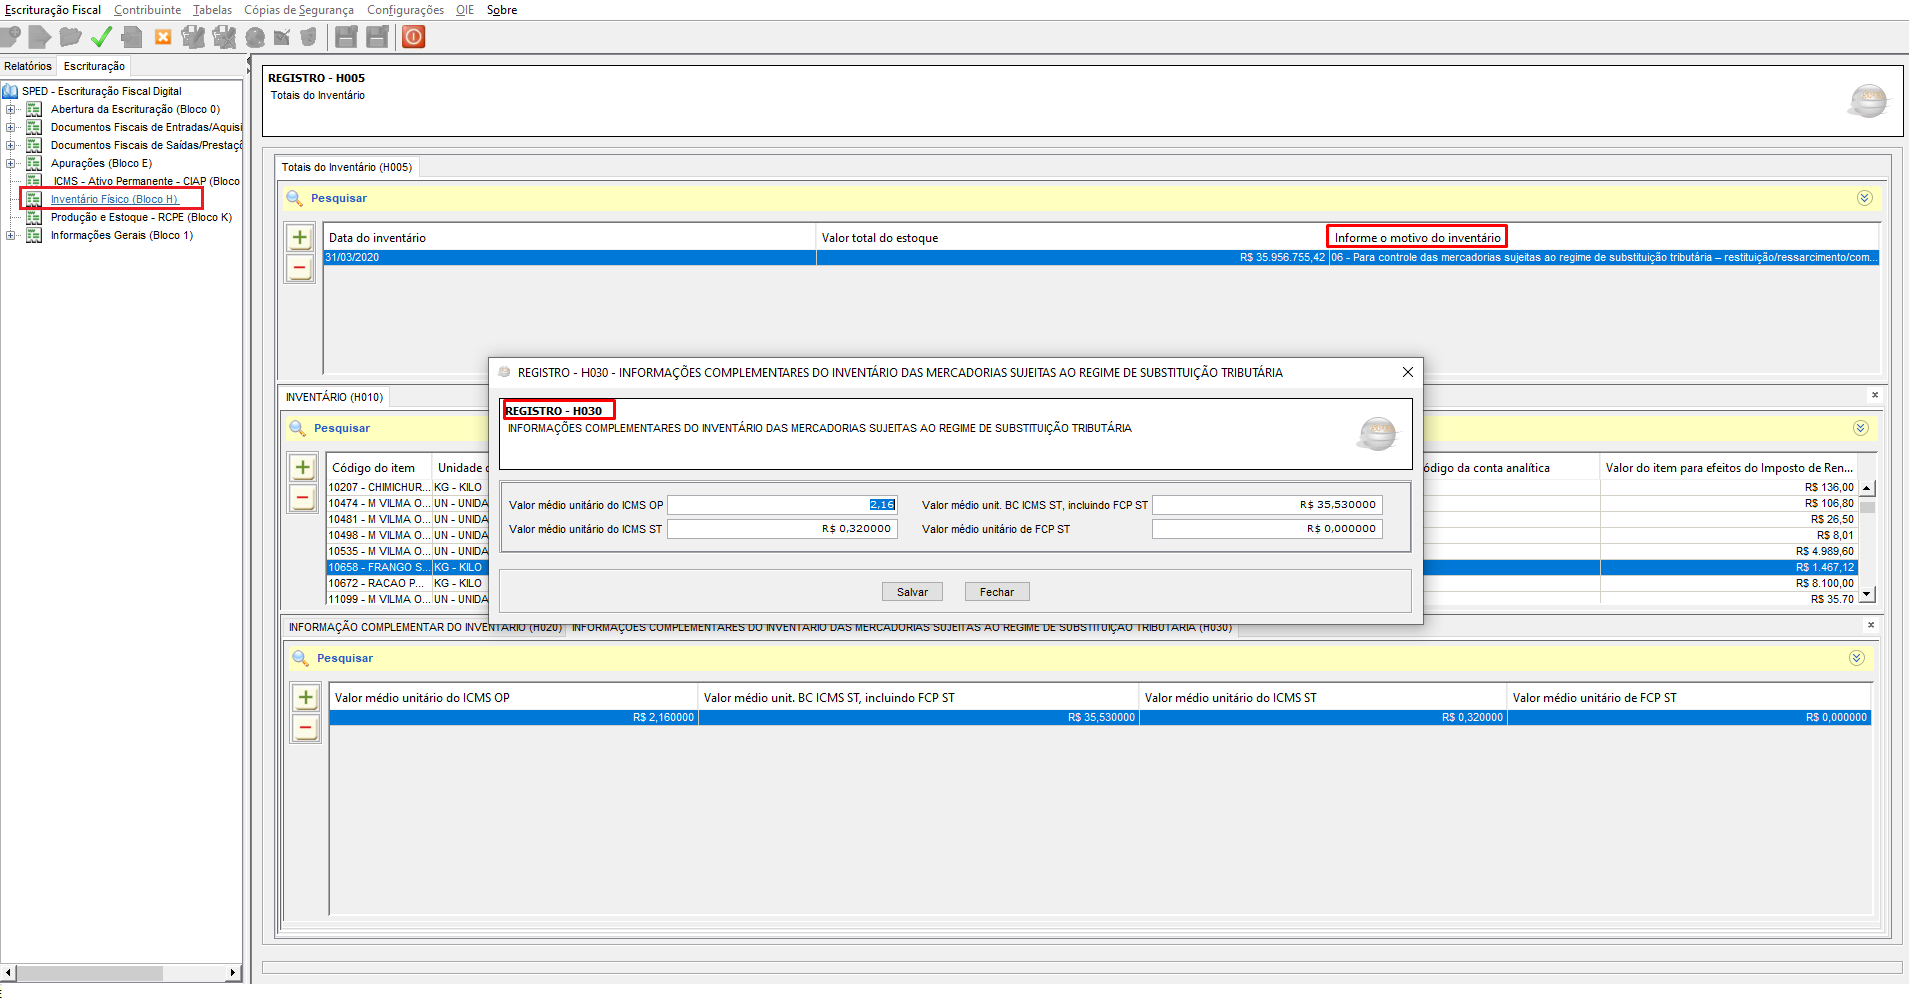Click the red power exit icon
This screenshot has height=998, width=1909.
(x=414, y=37)
